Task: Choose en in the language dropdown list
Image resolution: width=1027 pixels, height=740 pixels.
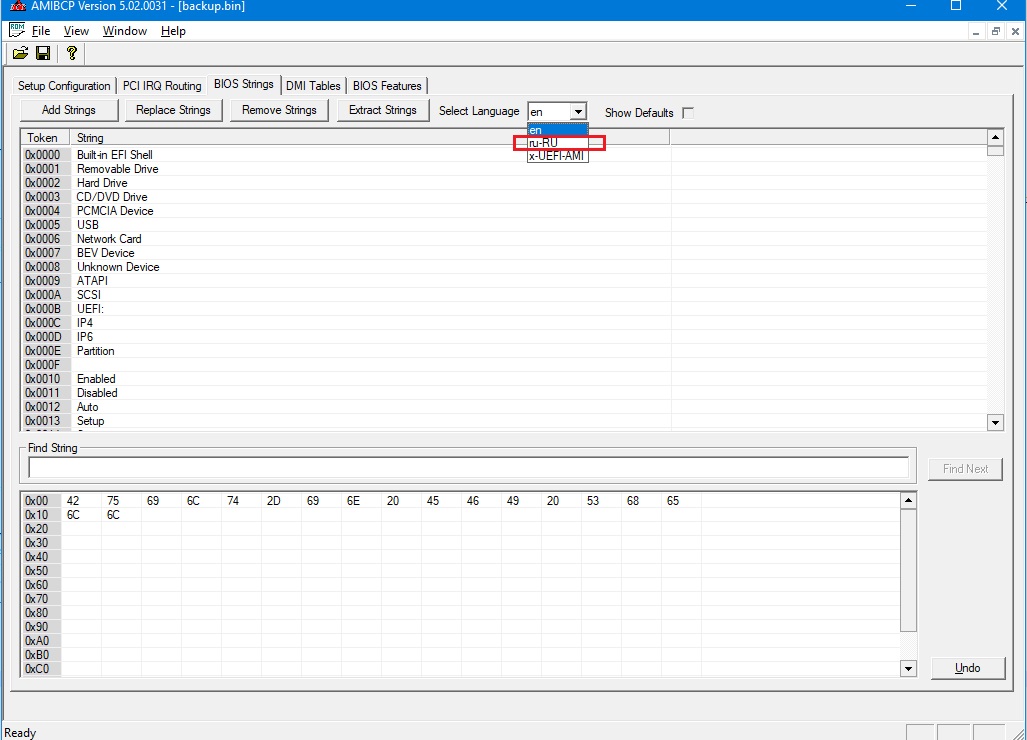Action: point(557,130)
